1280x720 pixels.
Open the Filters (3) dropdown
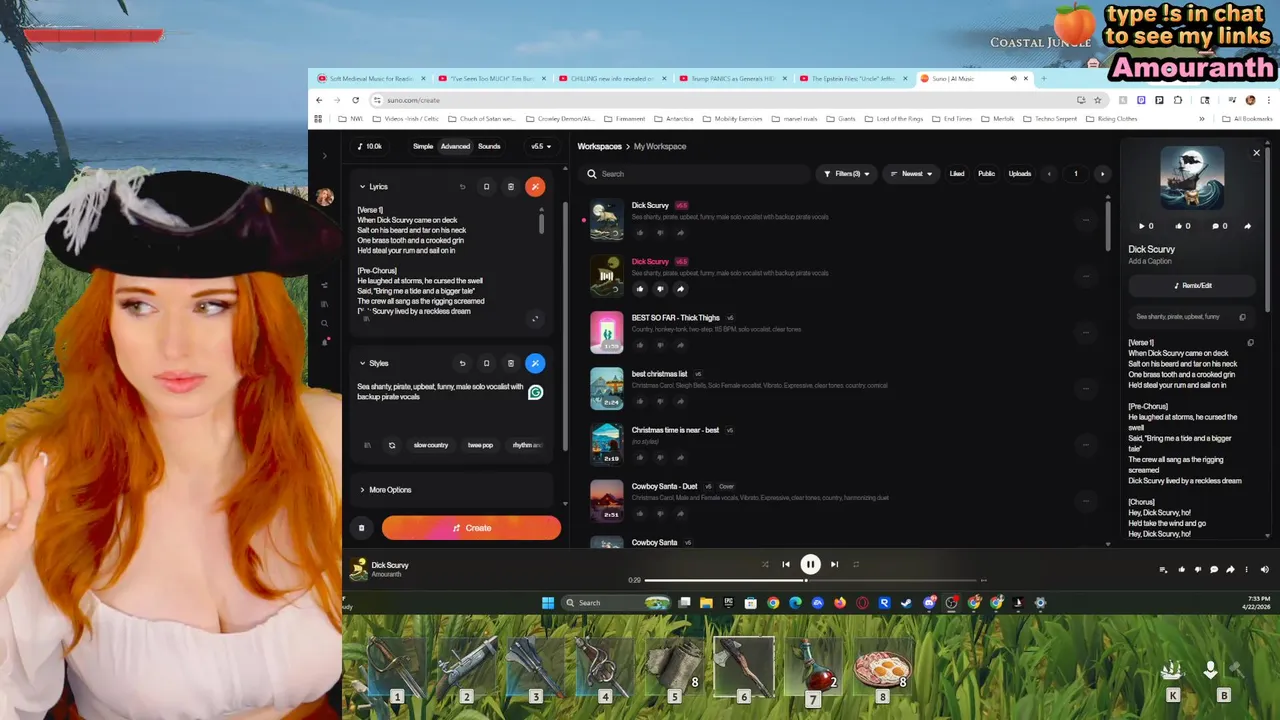pos(846,174)
